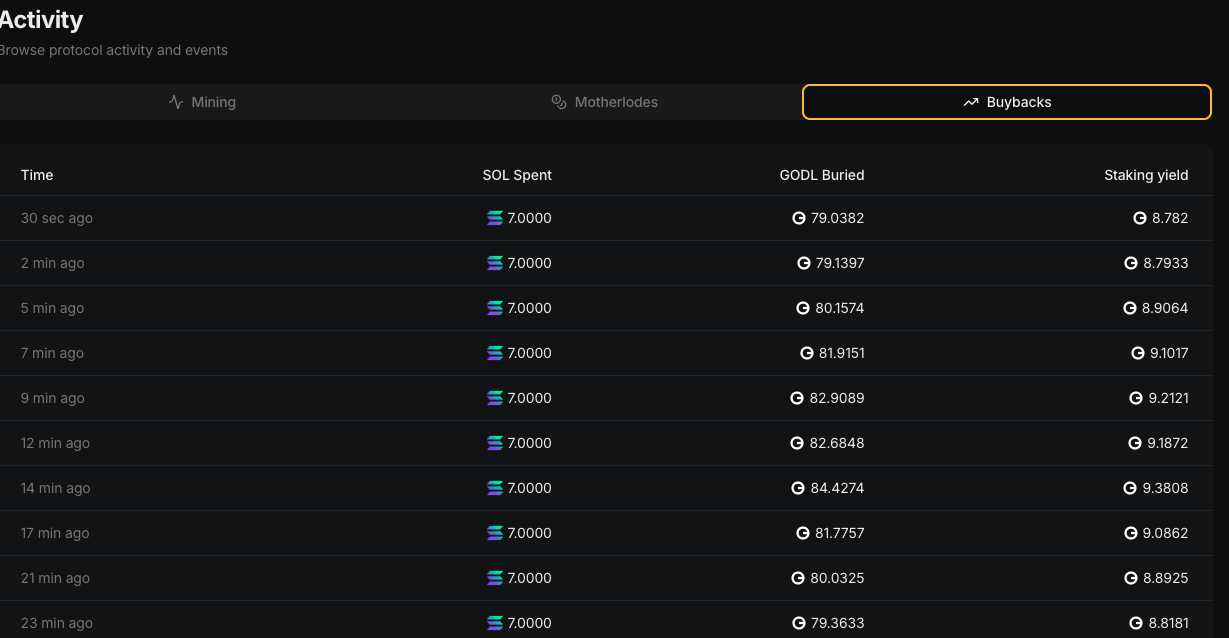Screen dimensions: 1229x638
Task: Click the Buybacks trending arrow icon
Action: [x=970, y=102]
